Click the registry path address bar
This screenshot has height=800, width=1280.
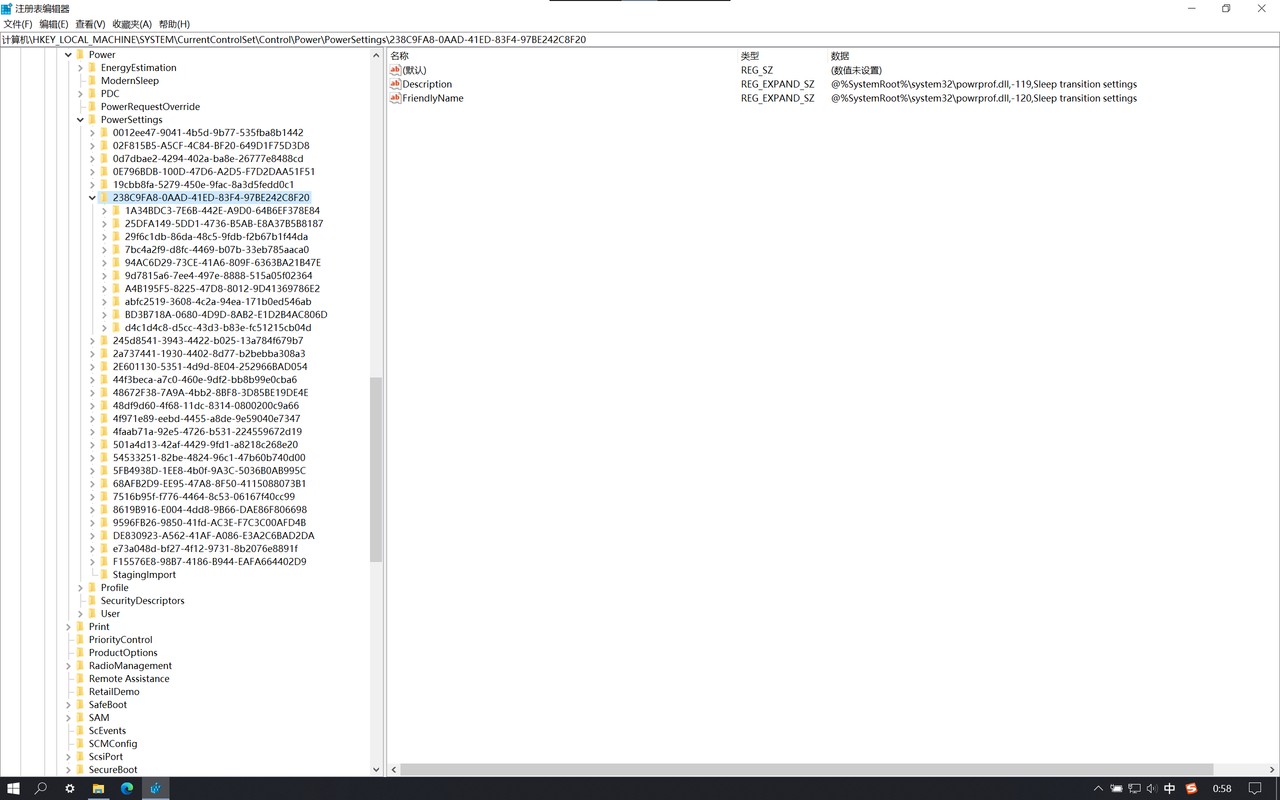point(640,40)
